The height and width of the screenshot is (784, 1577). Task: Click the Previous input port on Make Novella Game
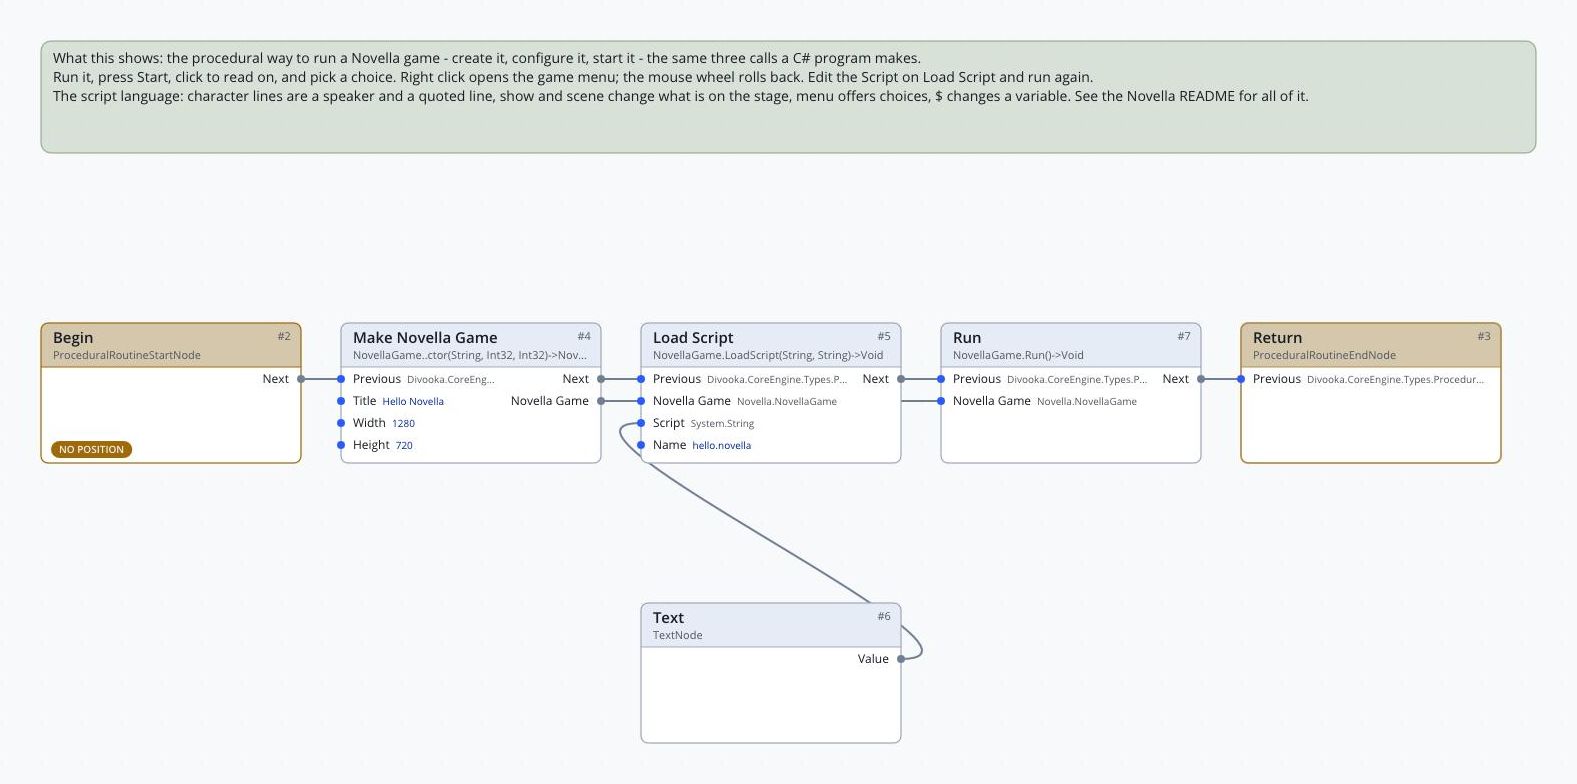pos(341,379)
